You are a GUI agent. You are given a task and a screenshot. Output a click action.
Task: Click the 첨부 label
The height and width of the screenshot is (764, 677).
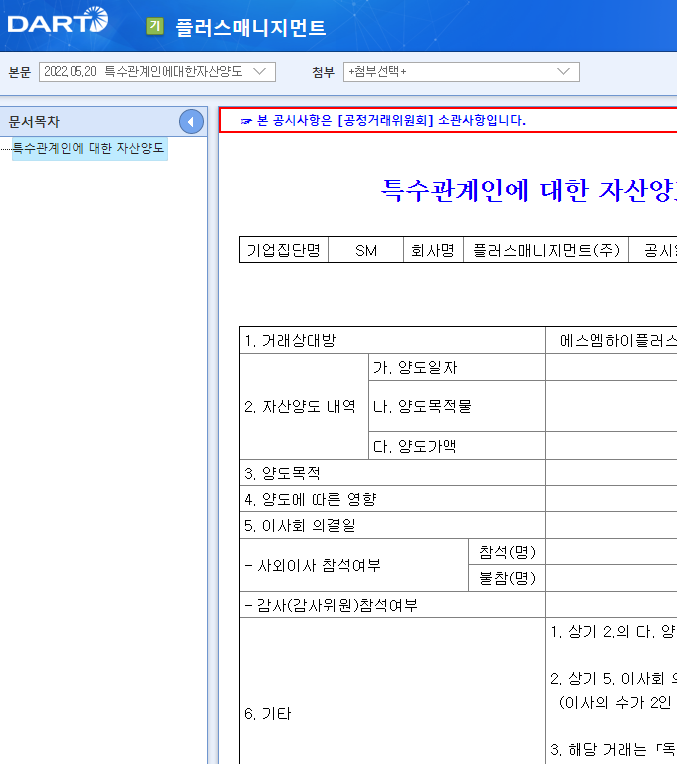tap(323, 72)
